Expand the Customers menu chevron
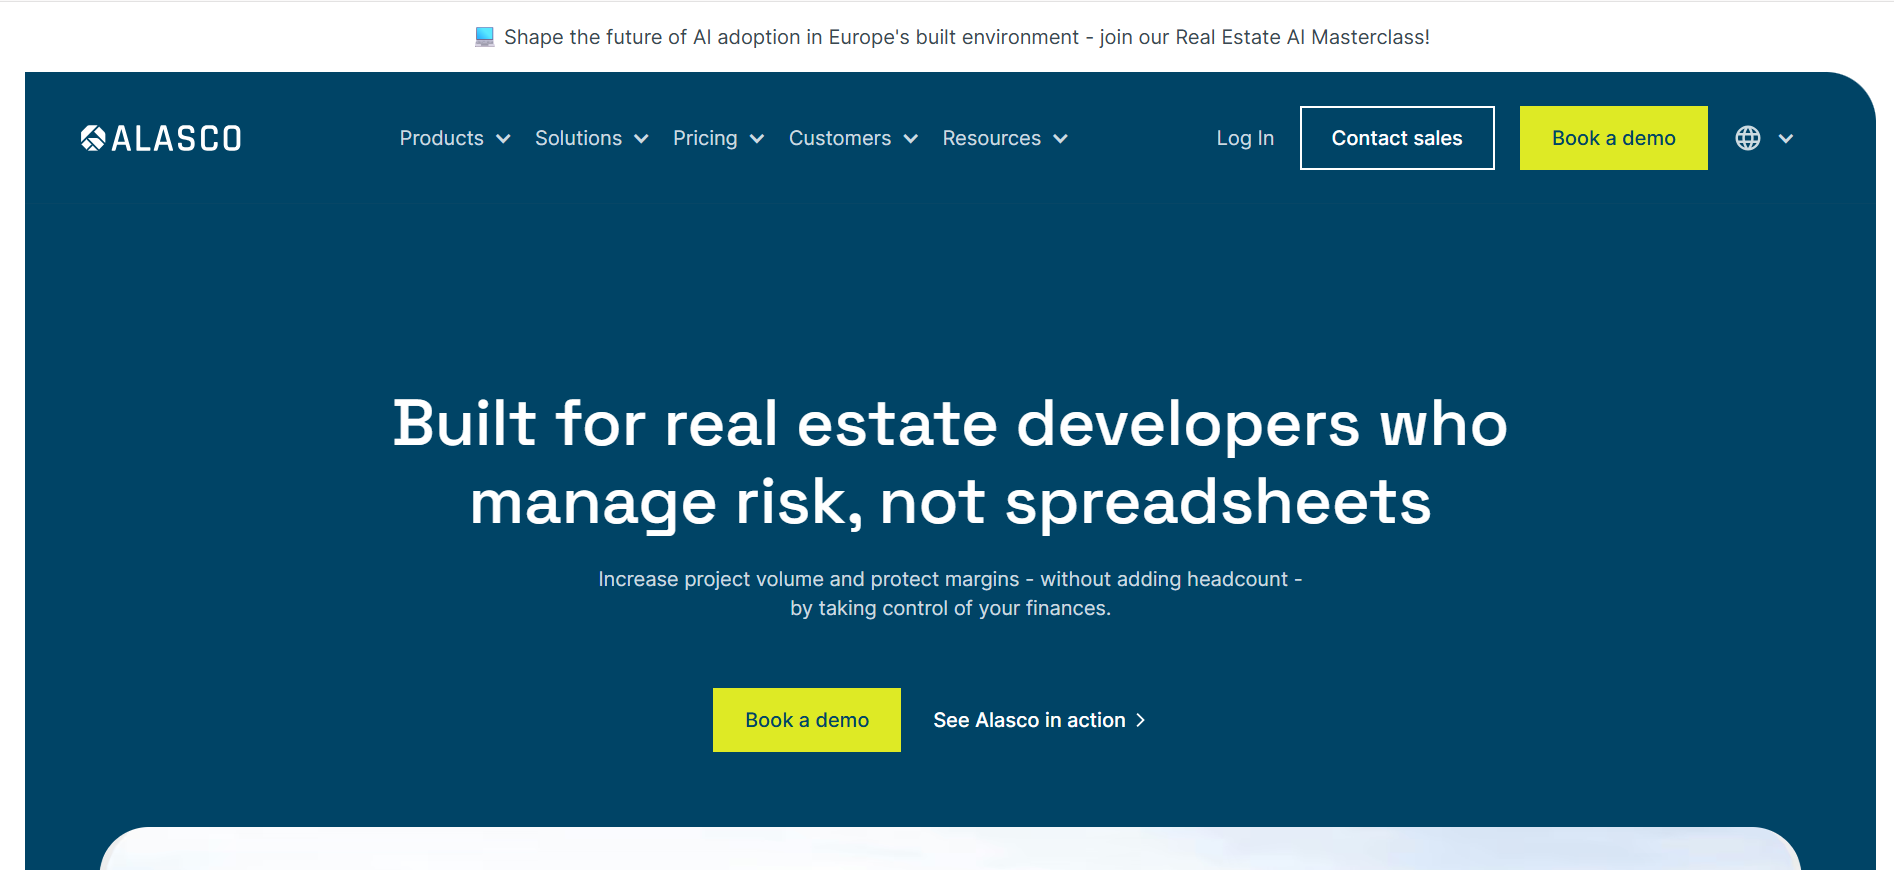This screenshot has height=870, width=1894. click(910, 139)
